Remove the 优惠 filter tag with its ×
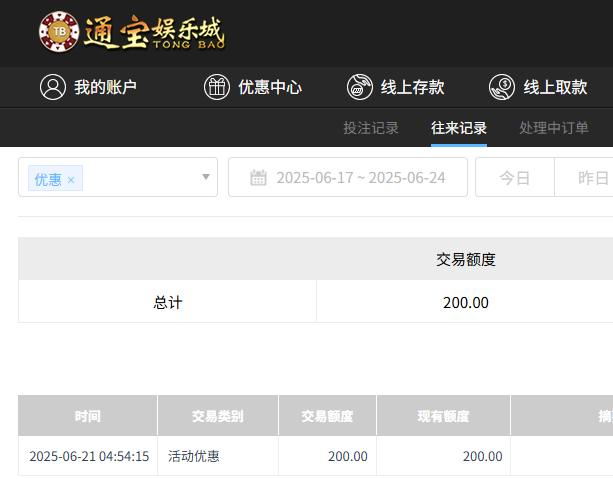Screen dimensions: 613x479 71,180
